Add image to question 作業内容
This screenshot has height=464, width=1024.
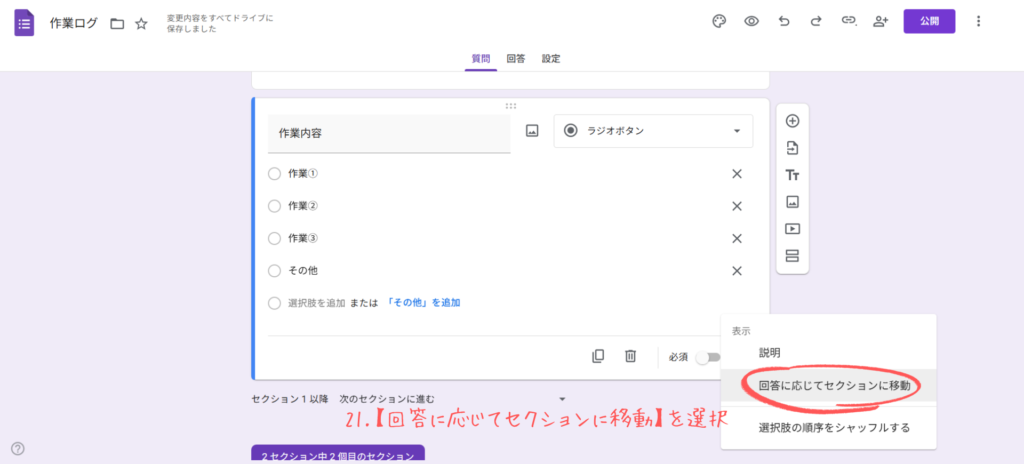[x=532, y=131]
